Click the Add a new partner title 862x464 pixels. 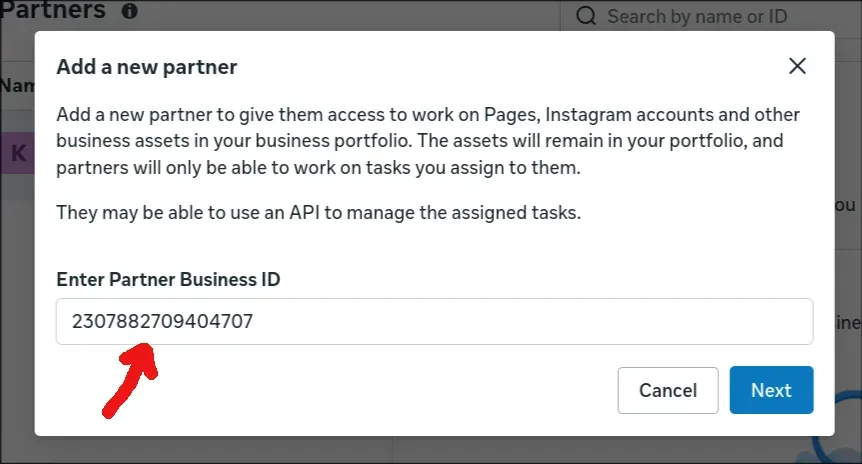147,67
